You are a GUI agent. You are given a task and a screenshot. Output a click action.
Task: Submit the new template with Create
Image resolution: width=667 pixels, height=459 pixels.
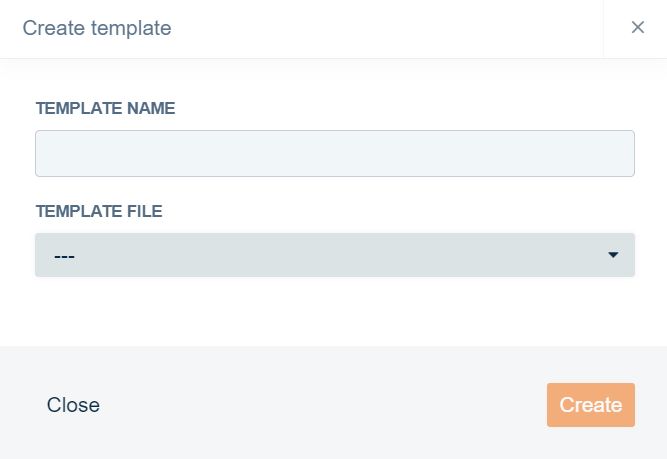tap(590, 405)
